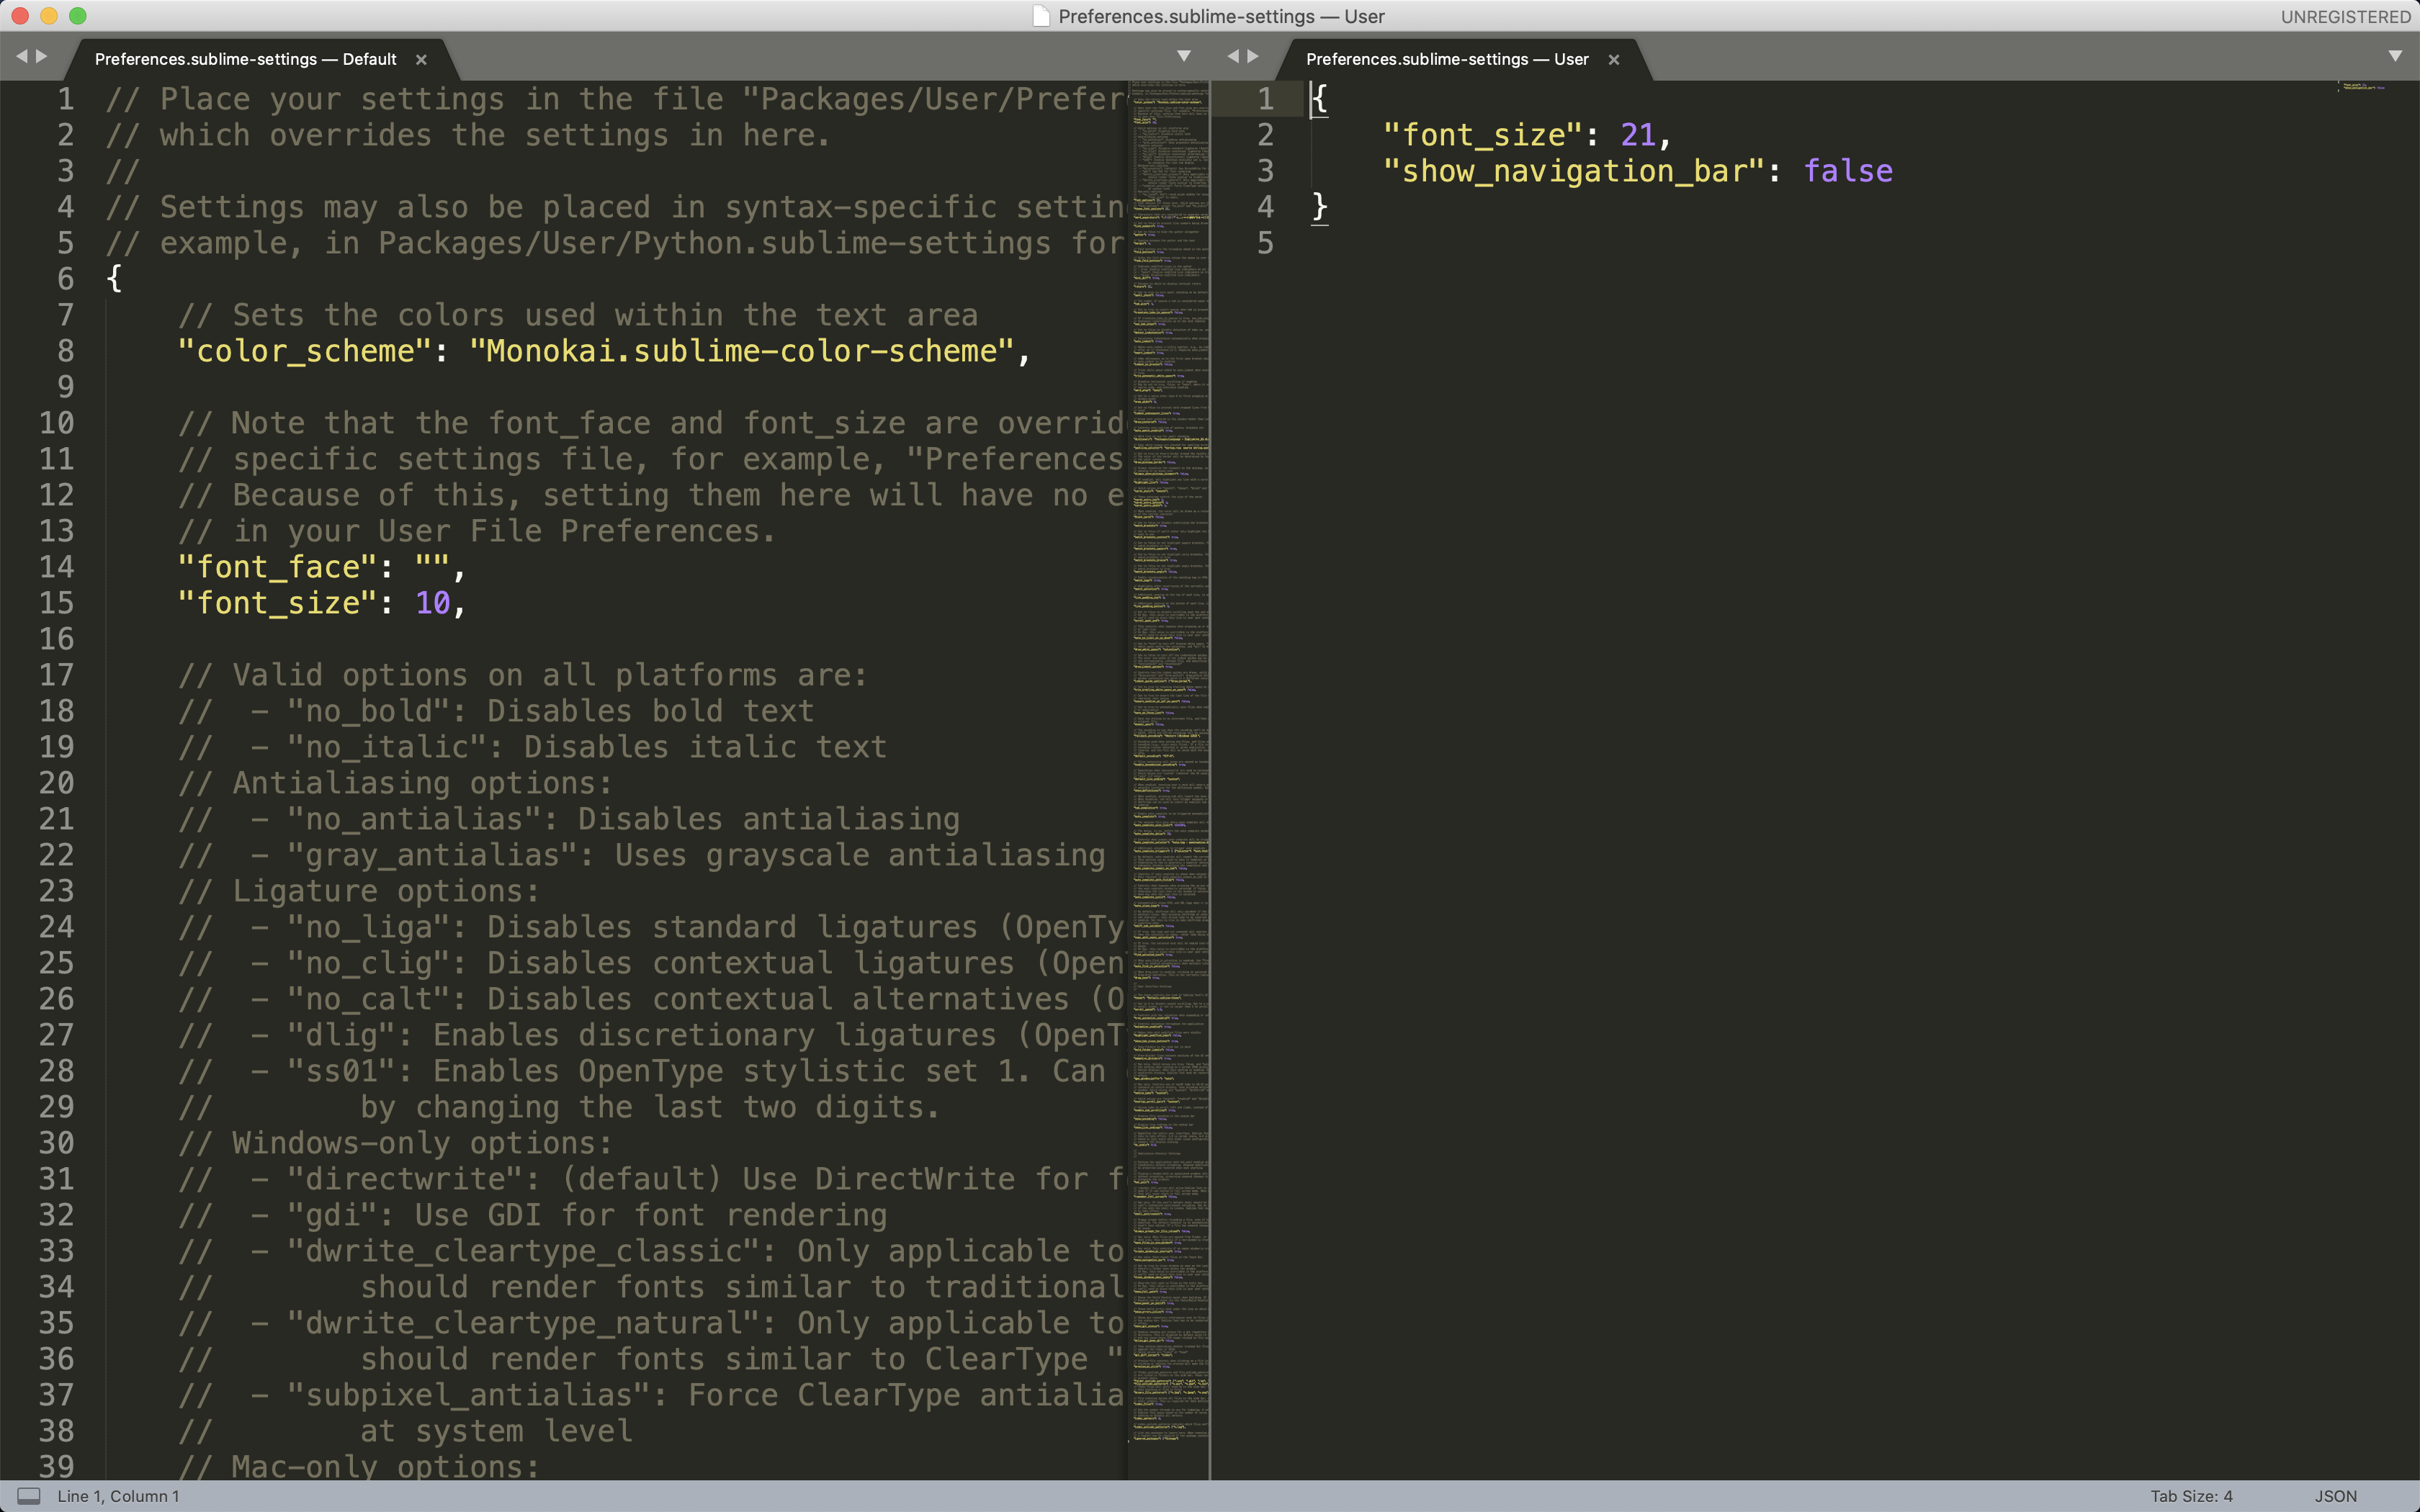This screenshot has width=2420, height=1512.
Task: Go to previous tab in left pane
Action: (21, 56)
